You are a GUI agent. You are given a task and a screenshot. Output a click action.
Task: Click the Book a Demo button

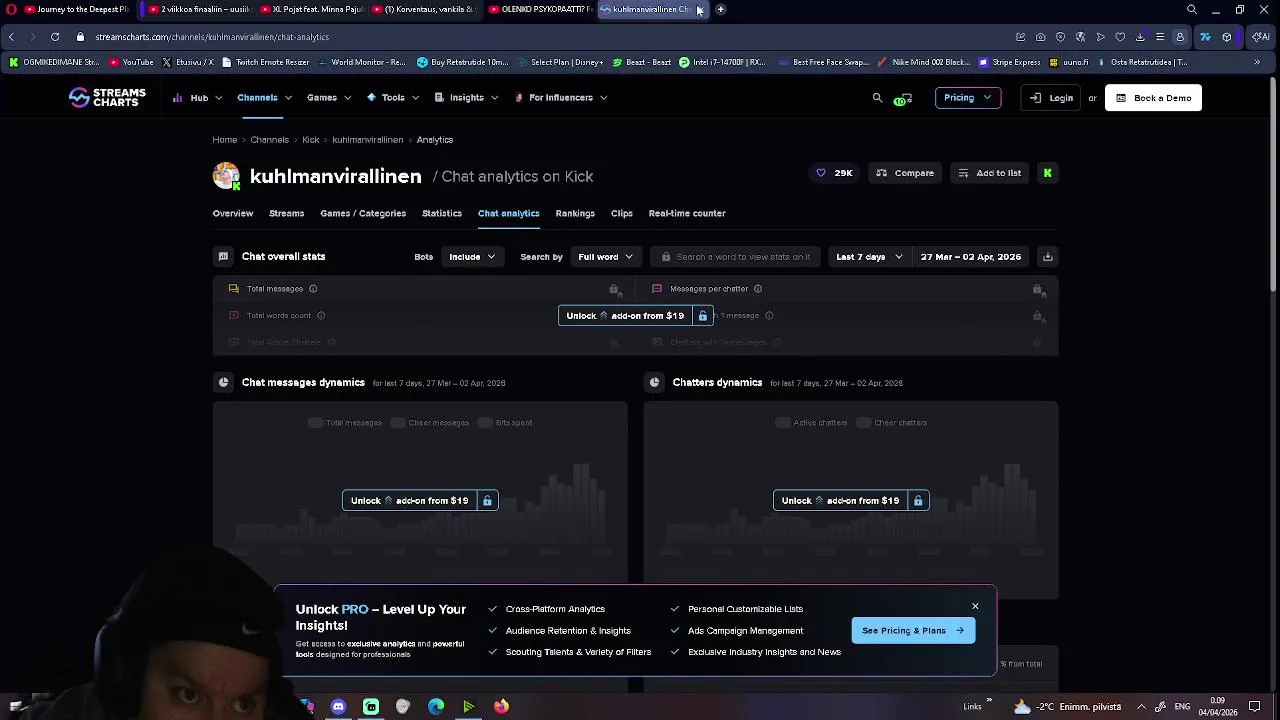(x=1153, y=98)
